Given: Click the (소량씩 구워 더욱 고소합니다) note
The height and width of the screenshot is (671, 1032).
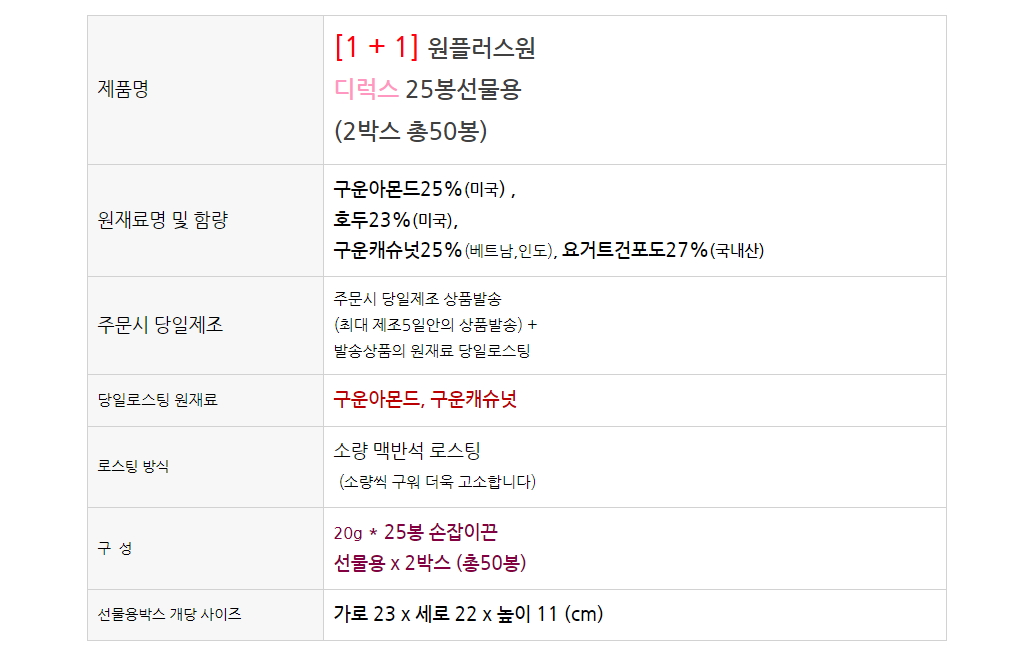Looking at the screenshot, I should [x=437, y=482].
